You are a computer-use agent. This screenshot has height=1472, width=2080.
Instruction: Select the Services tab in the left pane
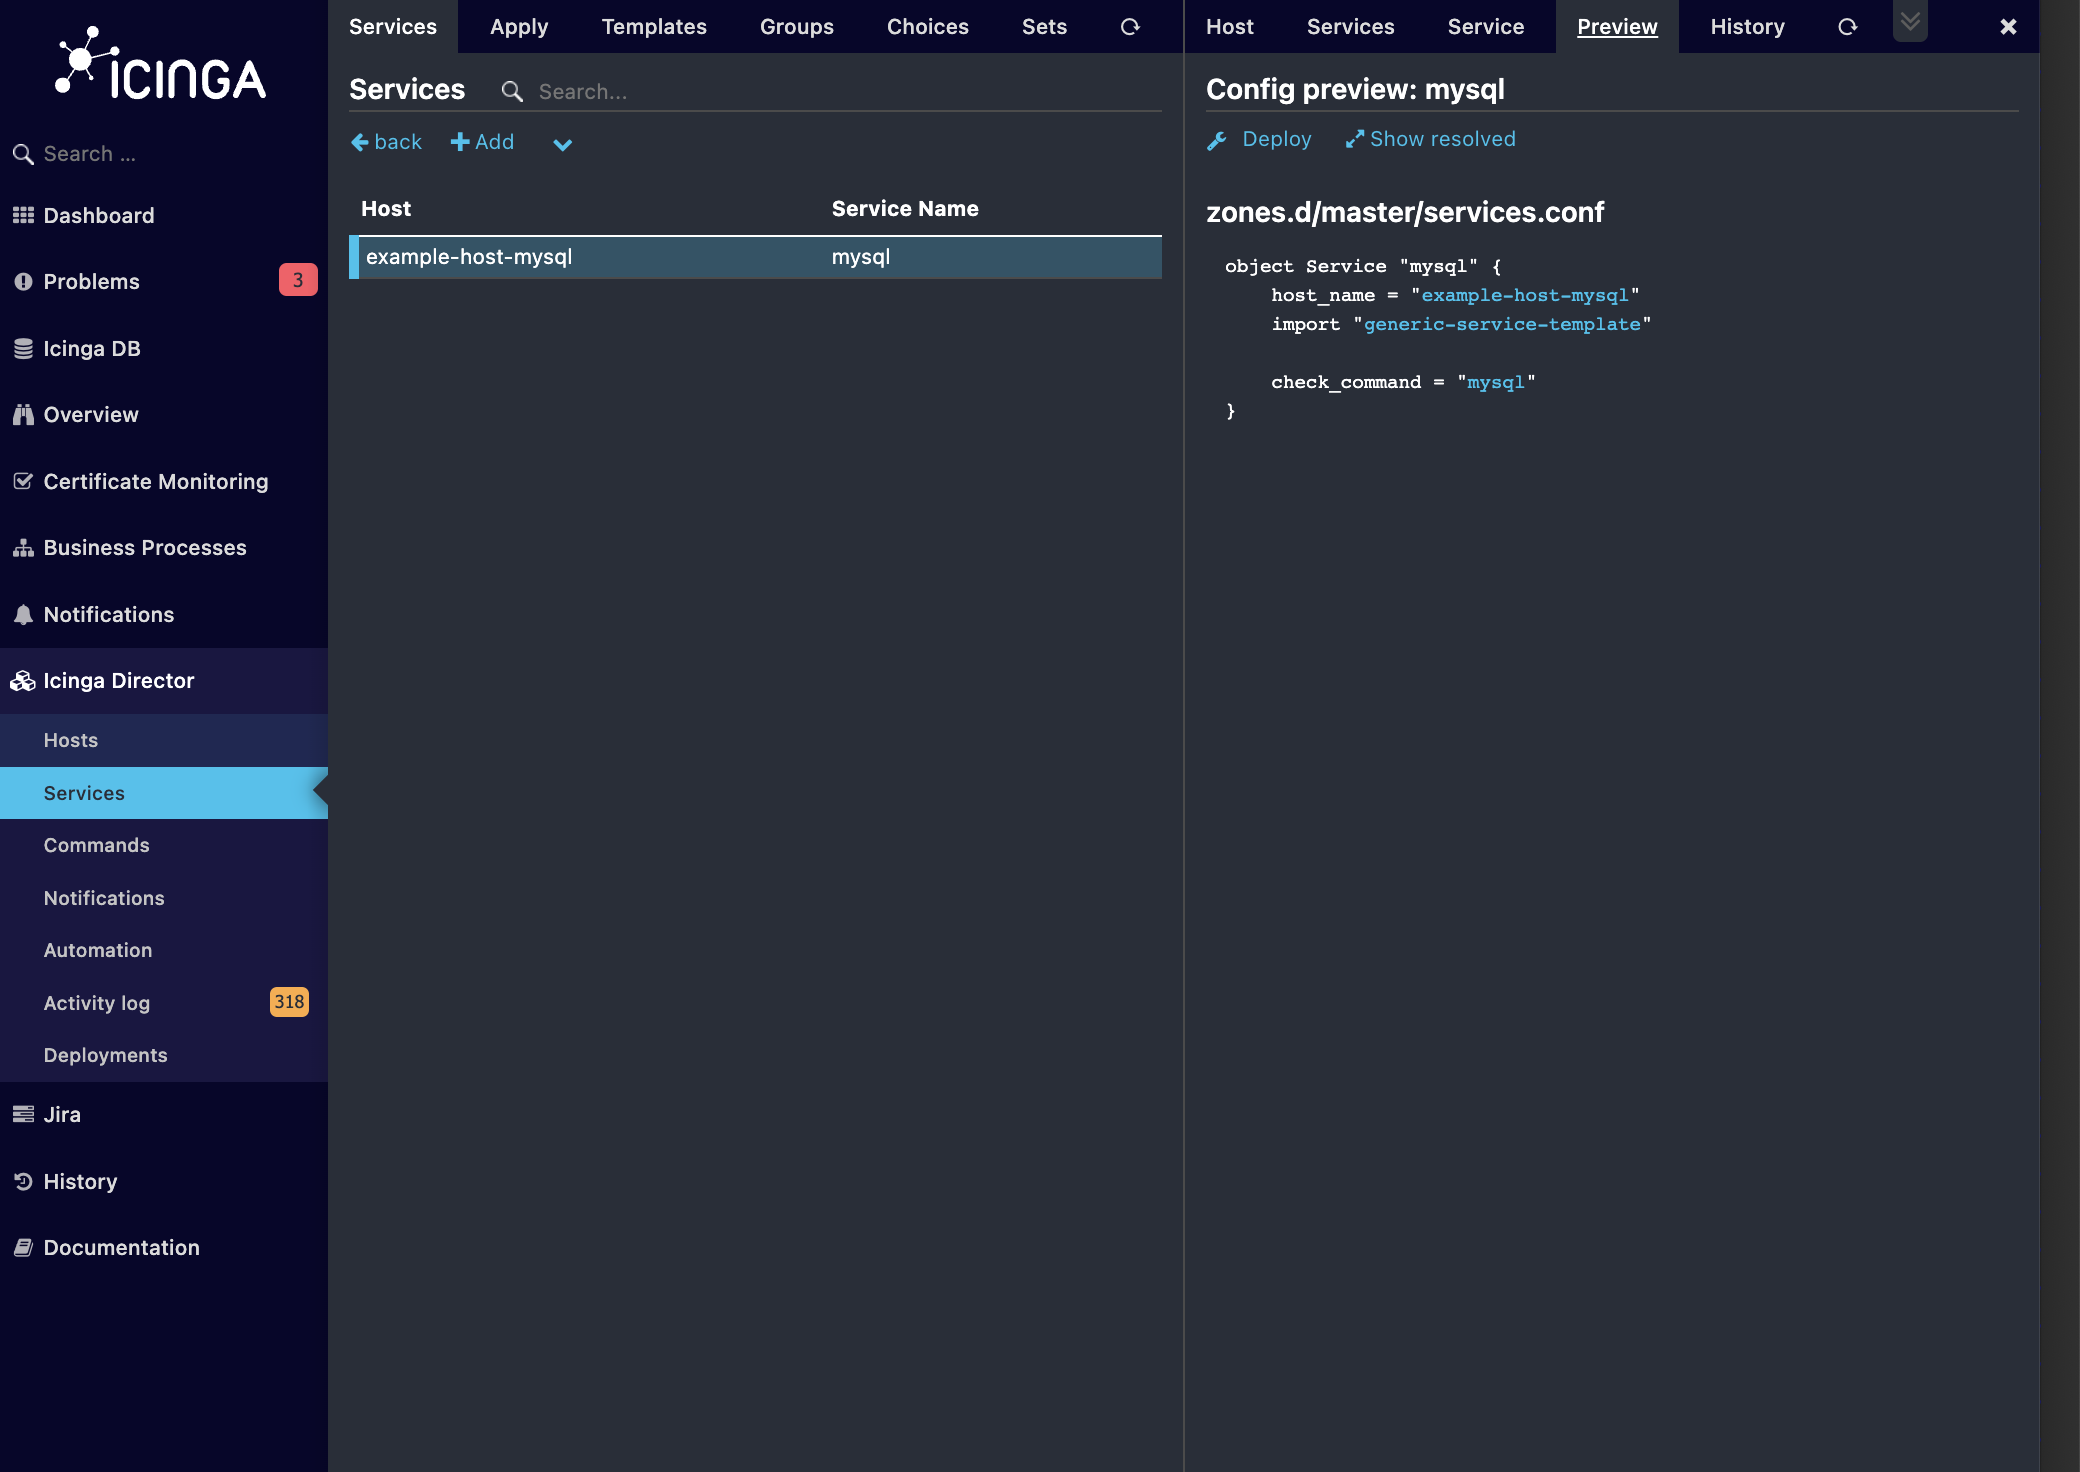pos(393,27)
